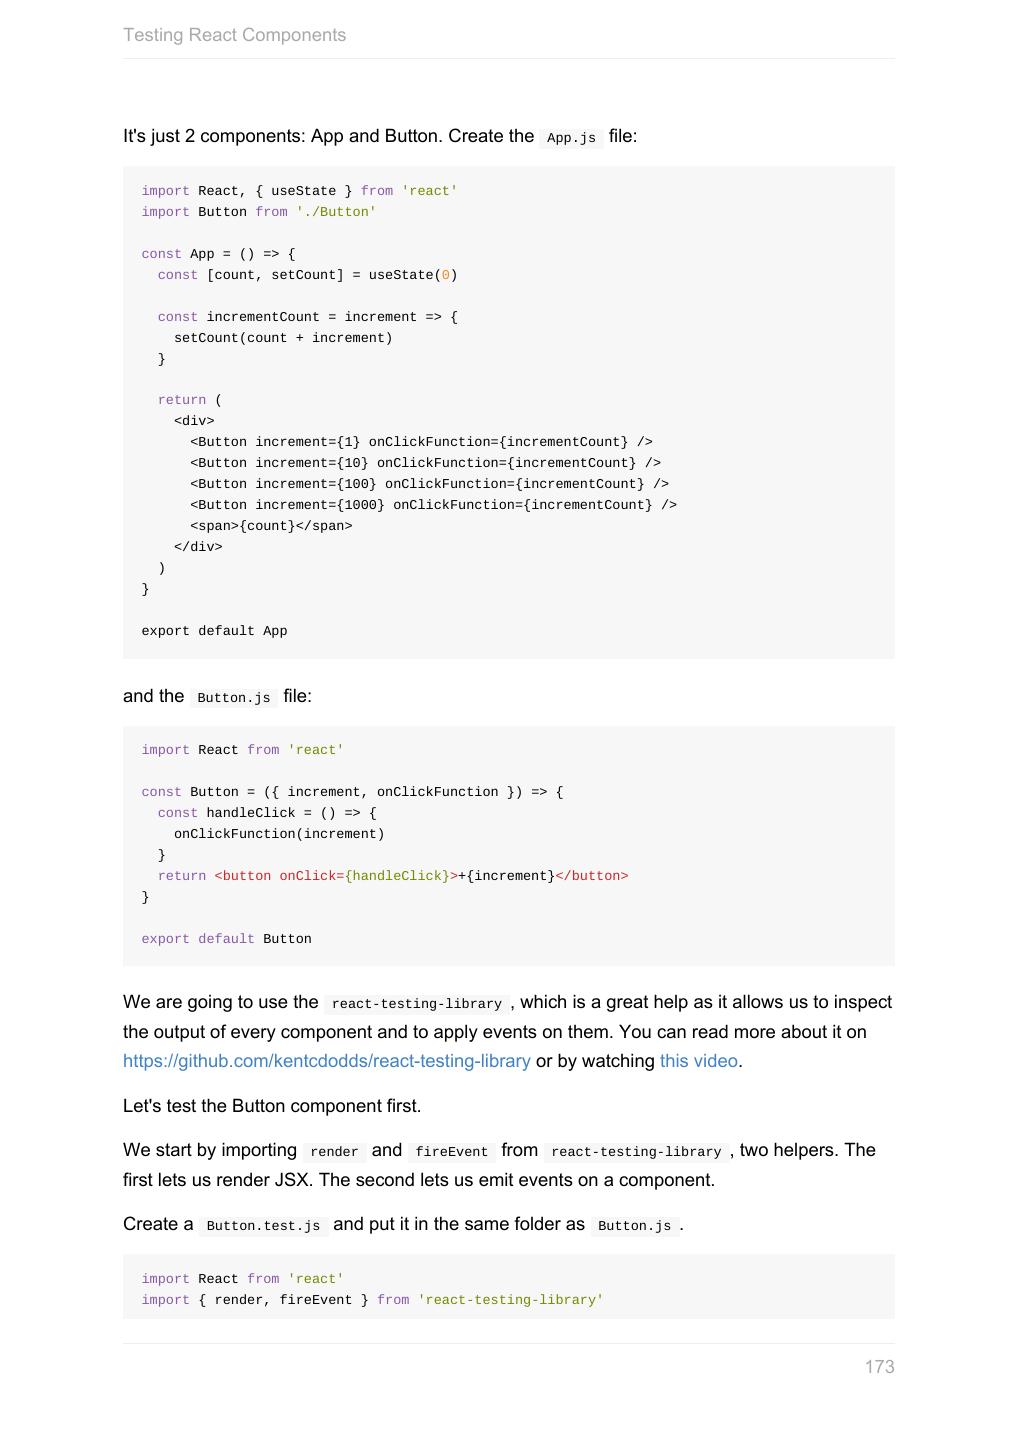This screenshot has height=1440, width=1019.
Task: Click the "import Button from './Button'" code line
Action: pyautogui.click(x=258, y=212)
